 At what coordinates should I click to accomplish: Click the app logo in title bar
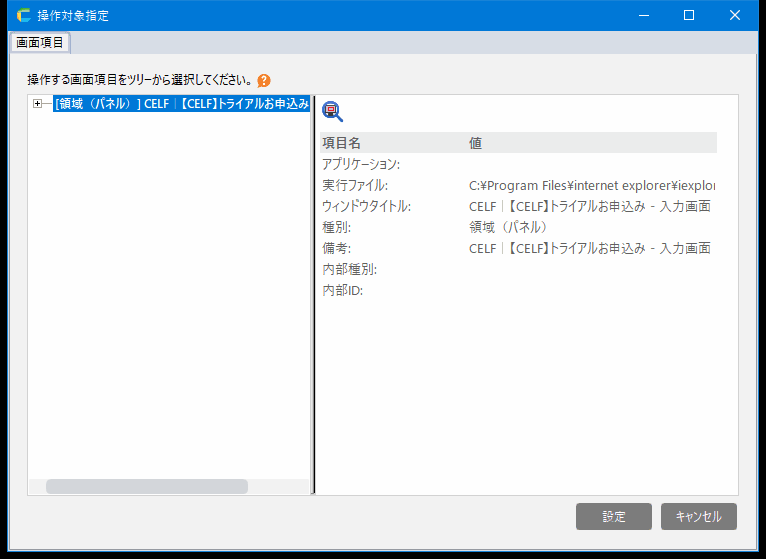coord(23,15)
